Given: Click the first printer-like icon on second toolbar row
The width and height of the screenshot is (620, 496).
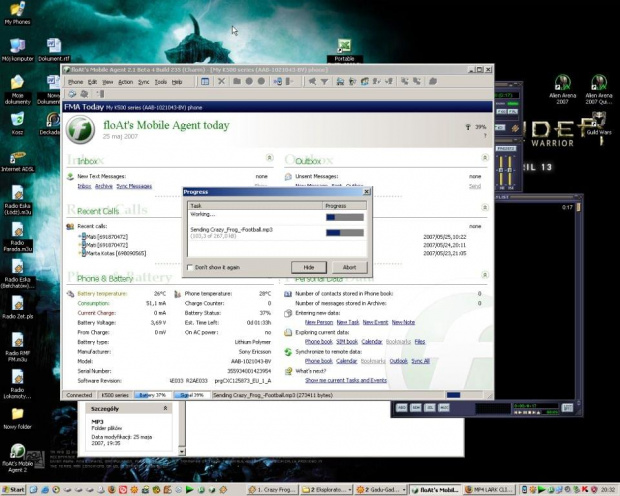Looking at the screenshot, I should [x=72, y=94].
